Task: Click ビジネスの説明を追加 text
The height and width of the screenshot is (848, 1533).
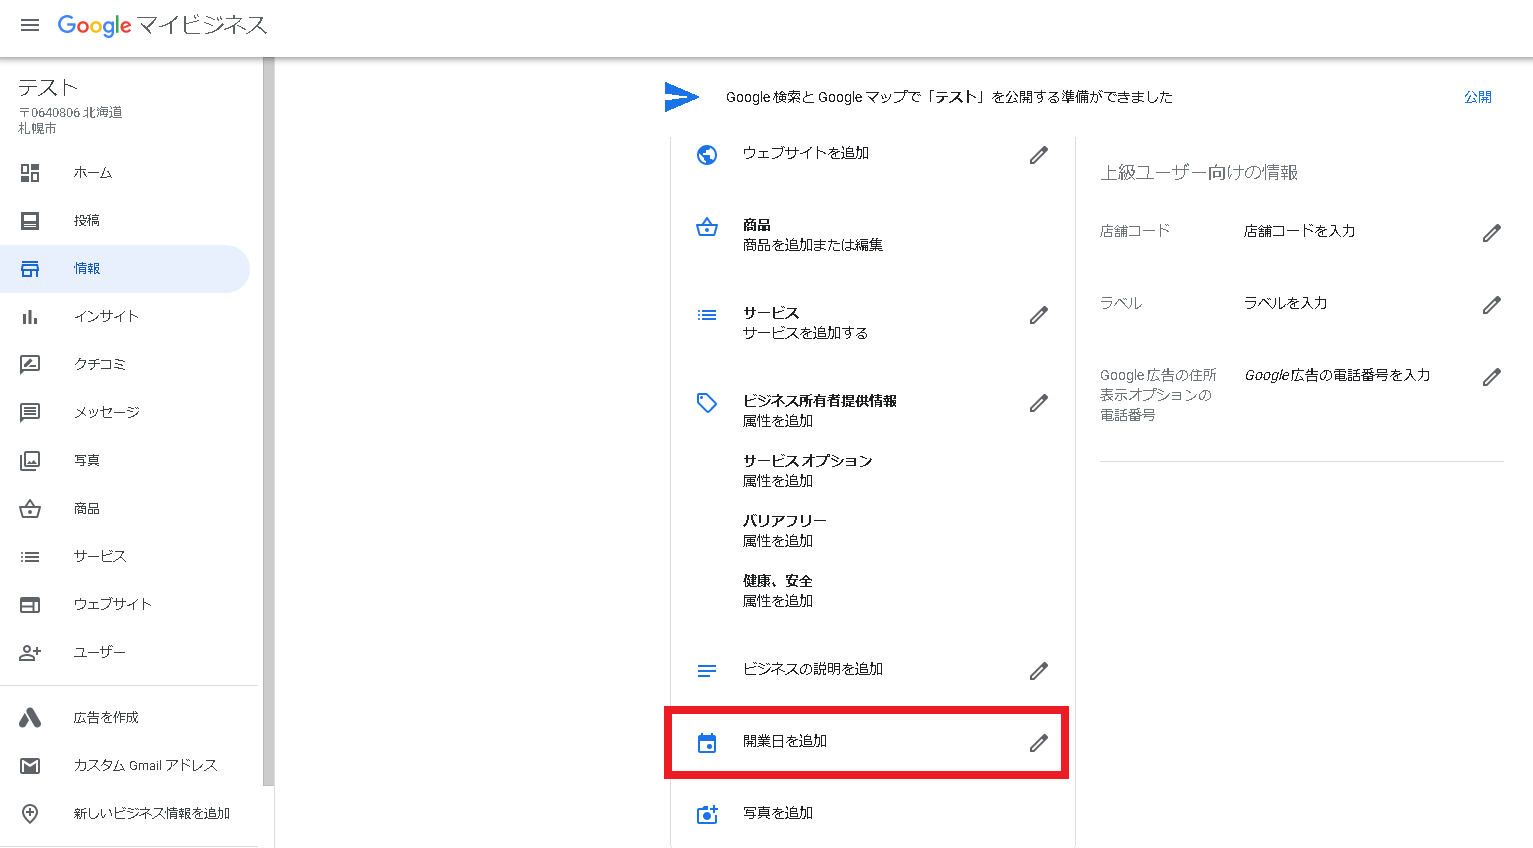Action: [x=812, y=669]
